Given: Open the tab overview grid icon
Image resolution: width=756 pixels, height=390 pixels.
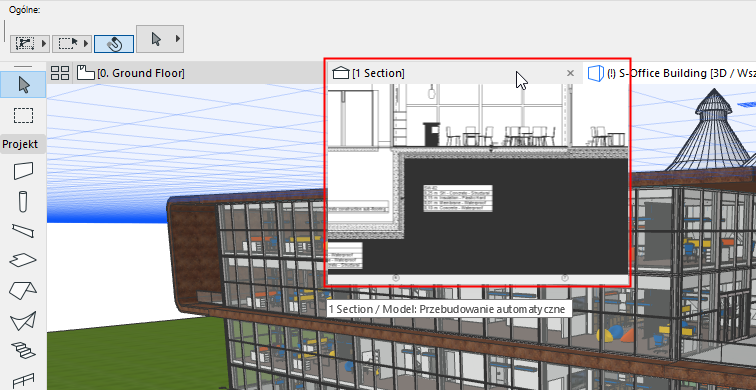Looking at the screenshot, I should 60,73.
